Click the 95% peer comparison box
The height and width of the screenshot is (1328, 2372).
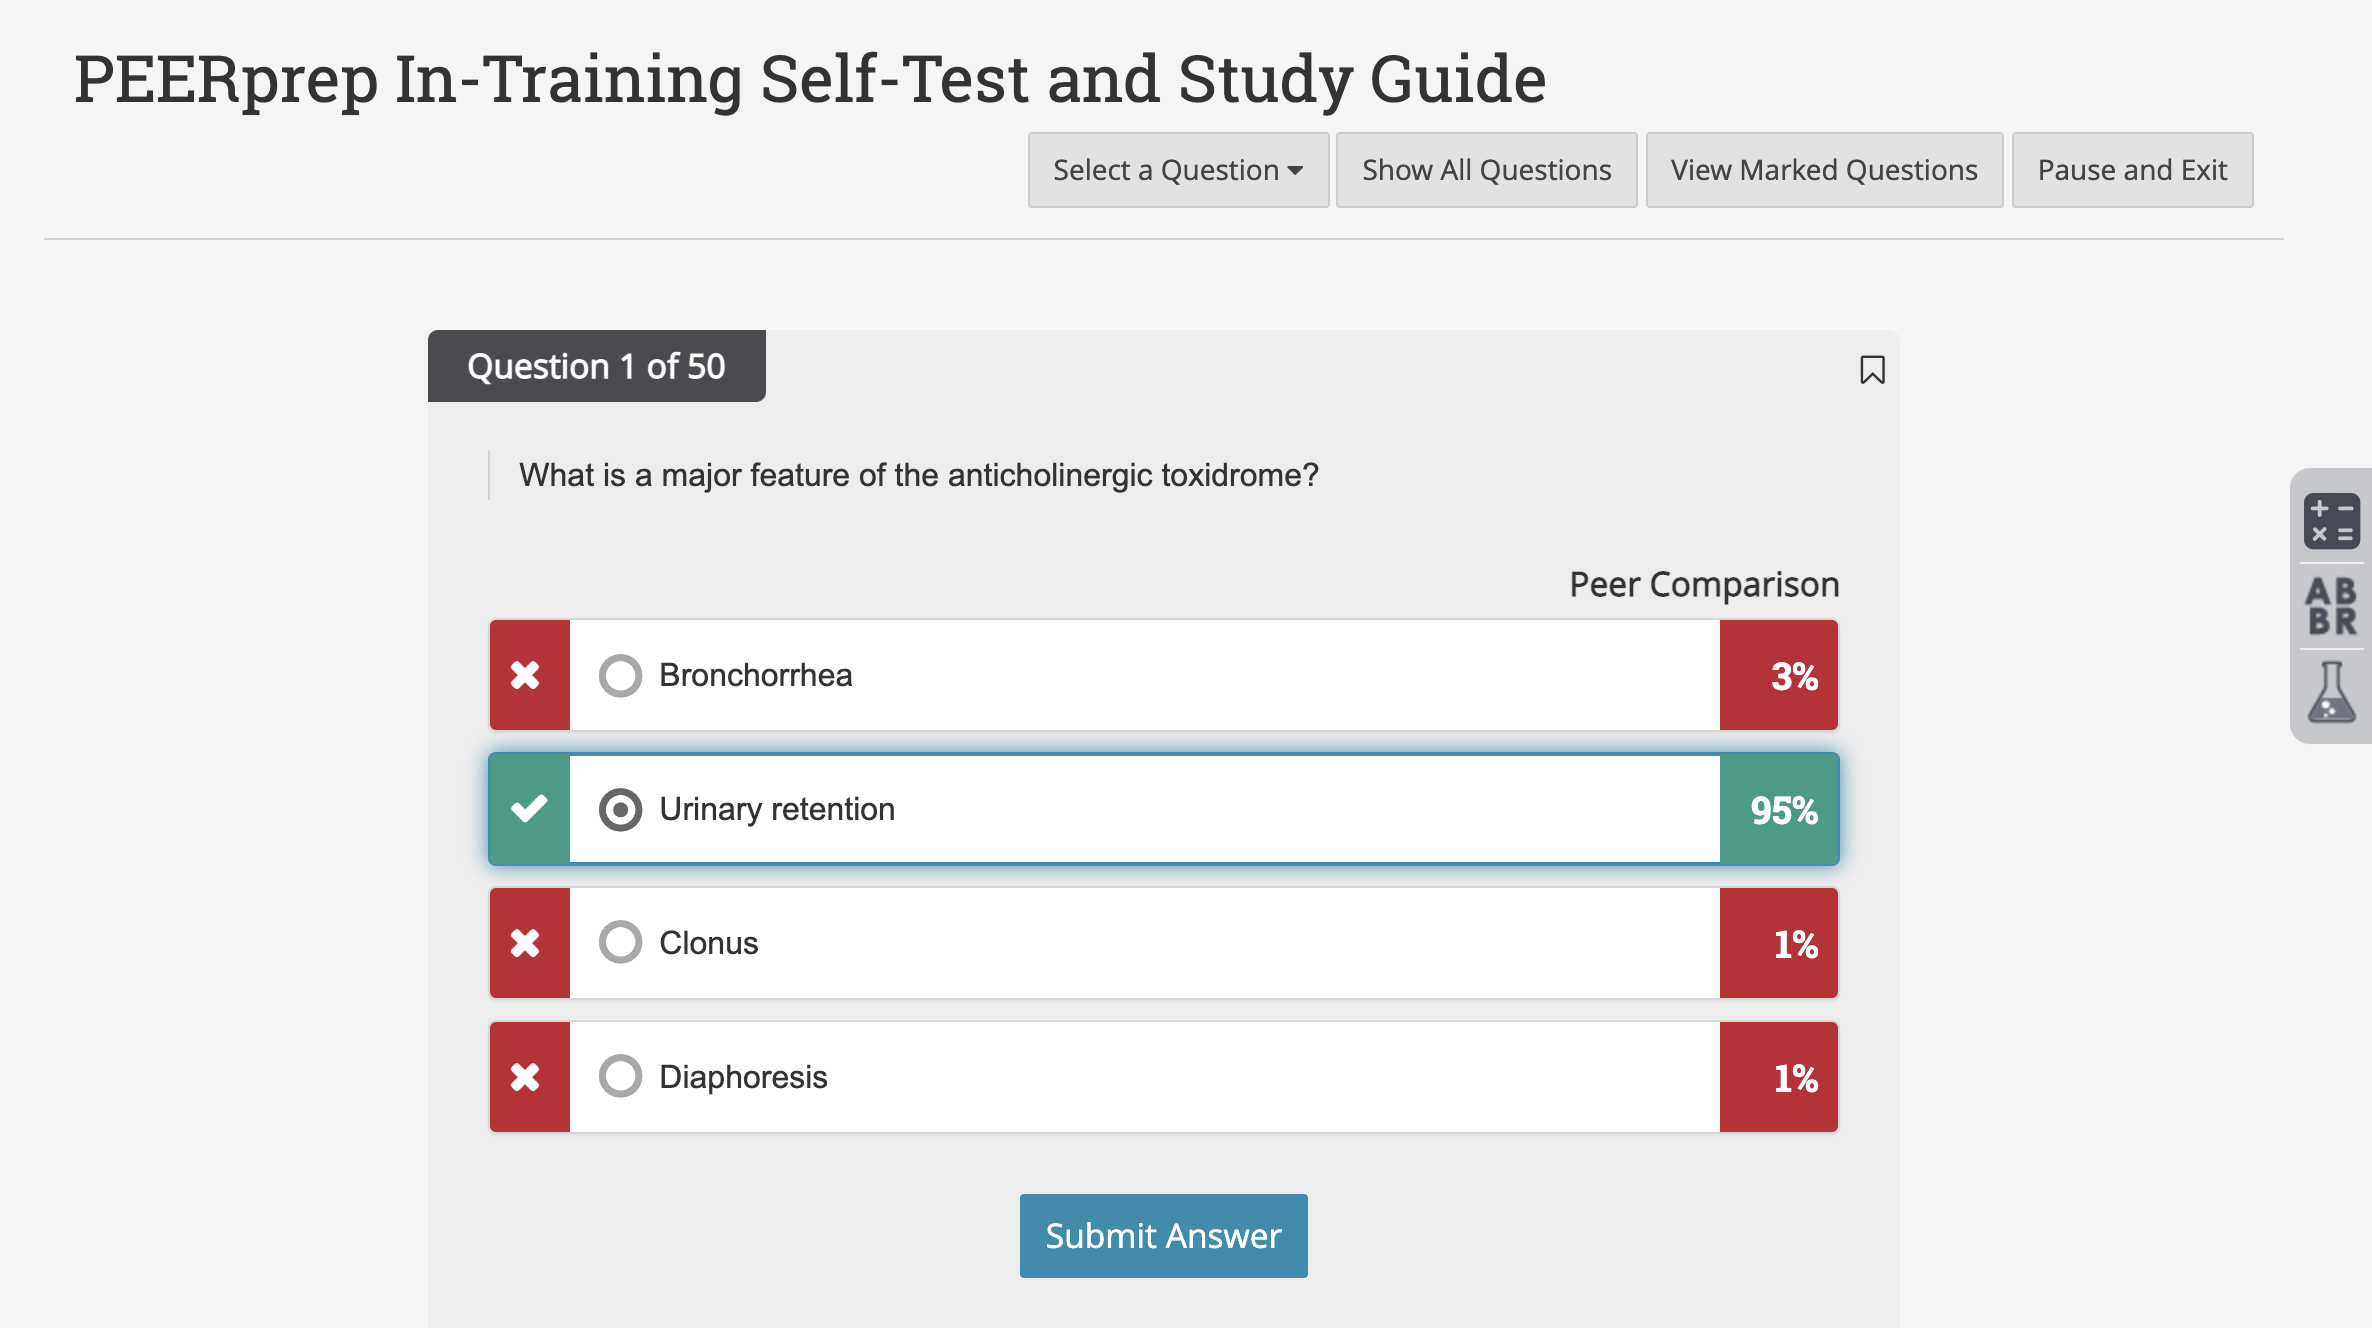point(1779,809)
